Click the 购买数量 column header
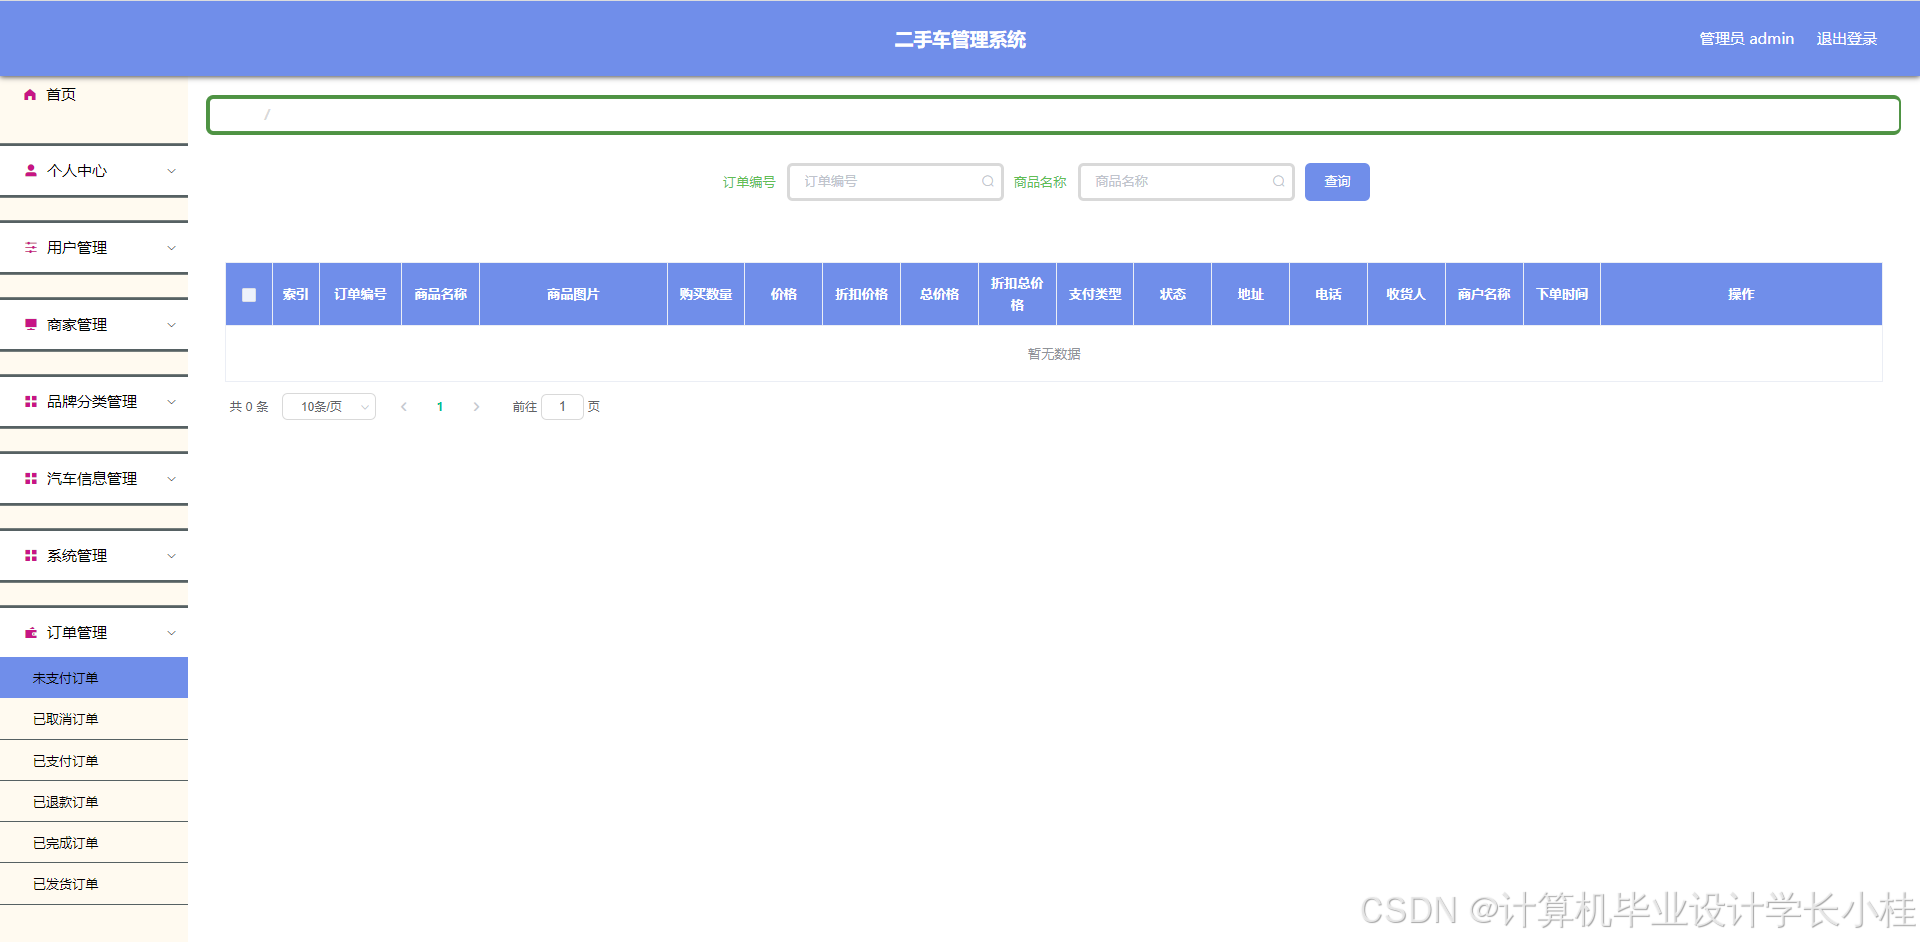 coord(706,295)
